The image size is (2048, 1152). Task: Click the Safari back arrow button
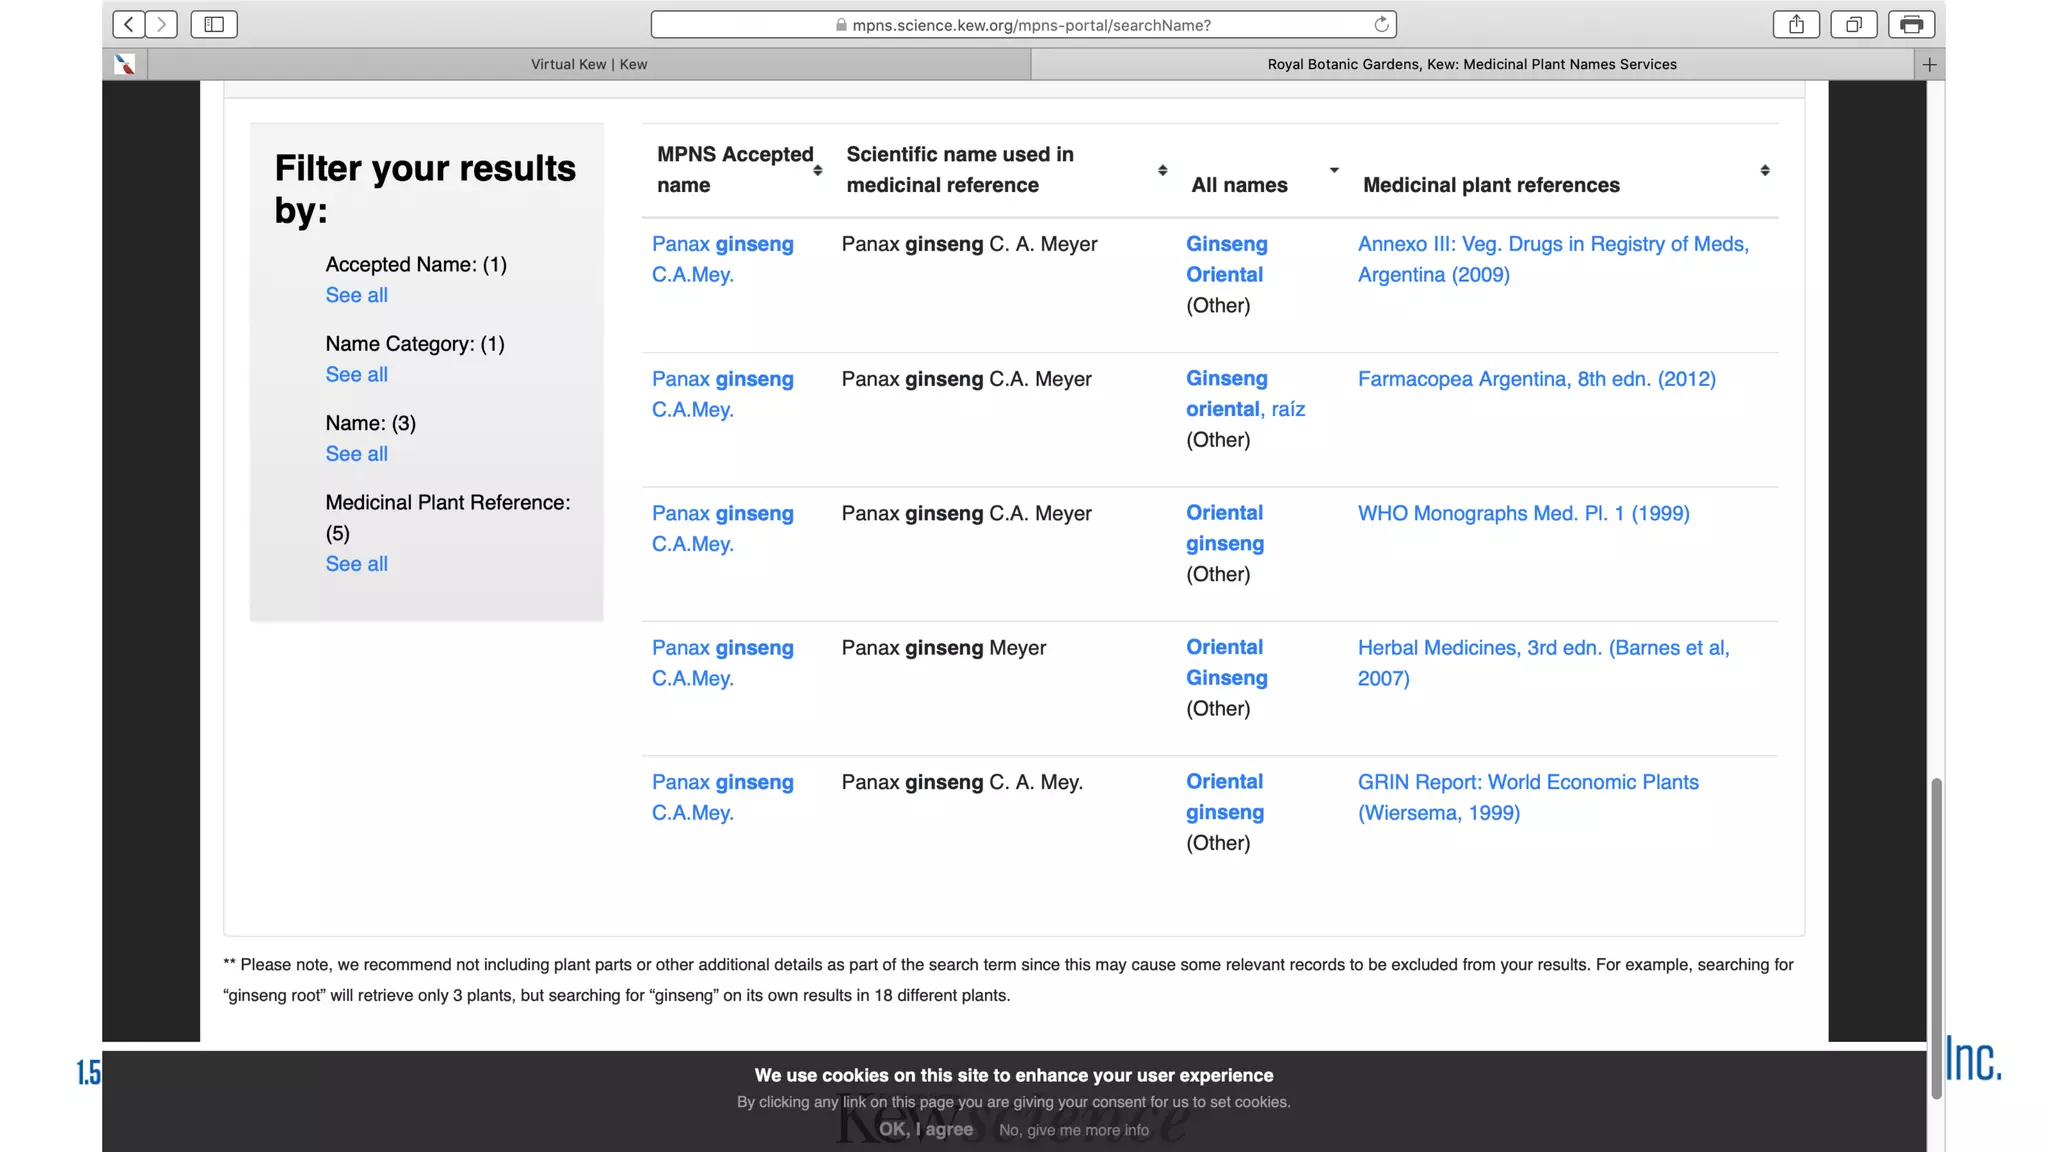[128, 24]
